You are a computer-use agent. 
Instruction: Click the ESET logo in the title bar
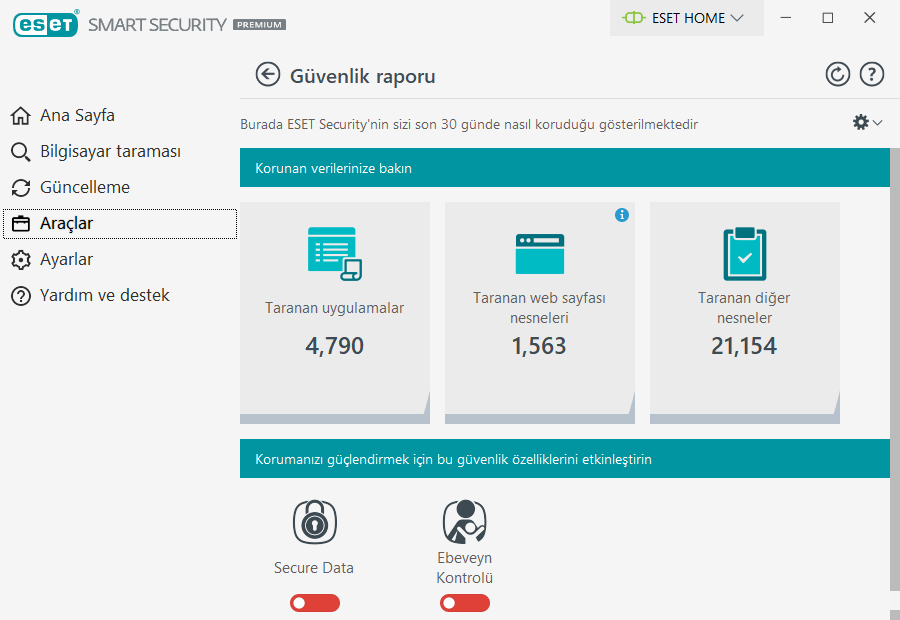click(x=46, y=24)
